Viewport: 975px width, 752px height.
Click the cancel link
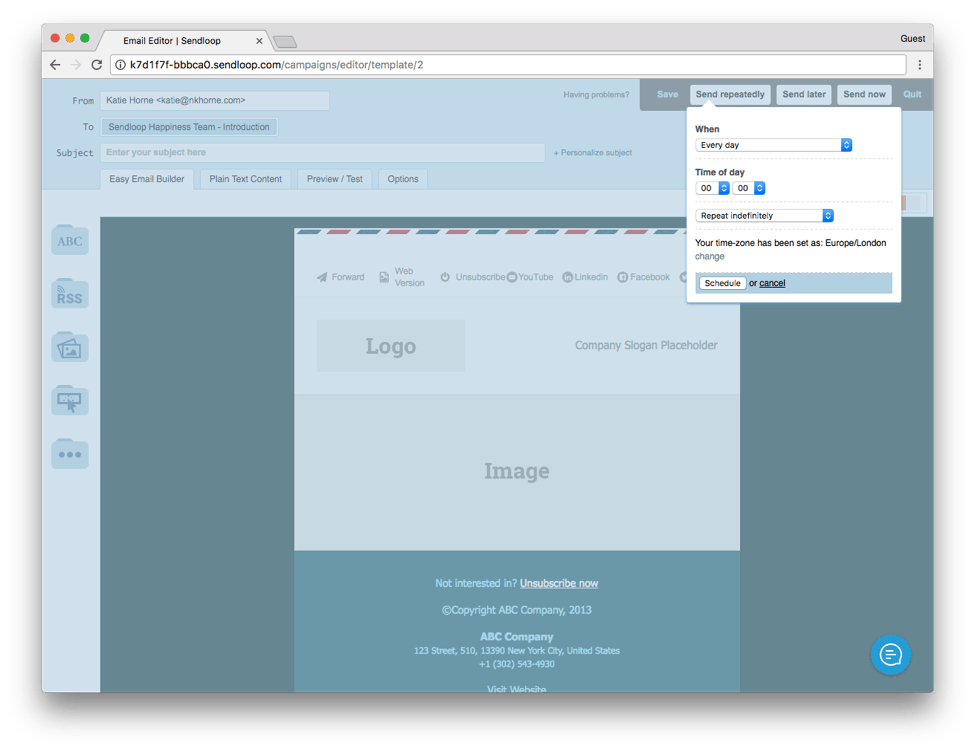772,283
